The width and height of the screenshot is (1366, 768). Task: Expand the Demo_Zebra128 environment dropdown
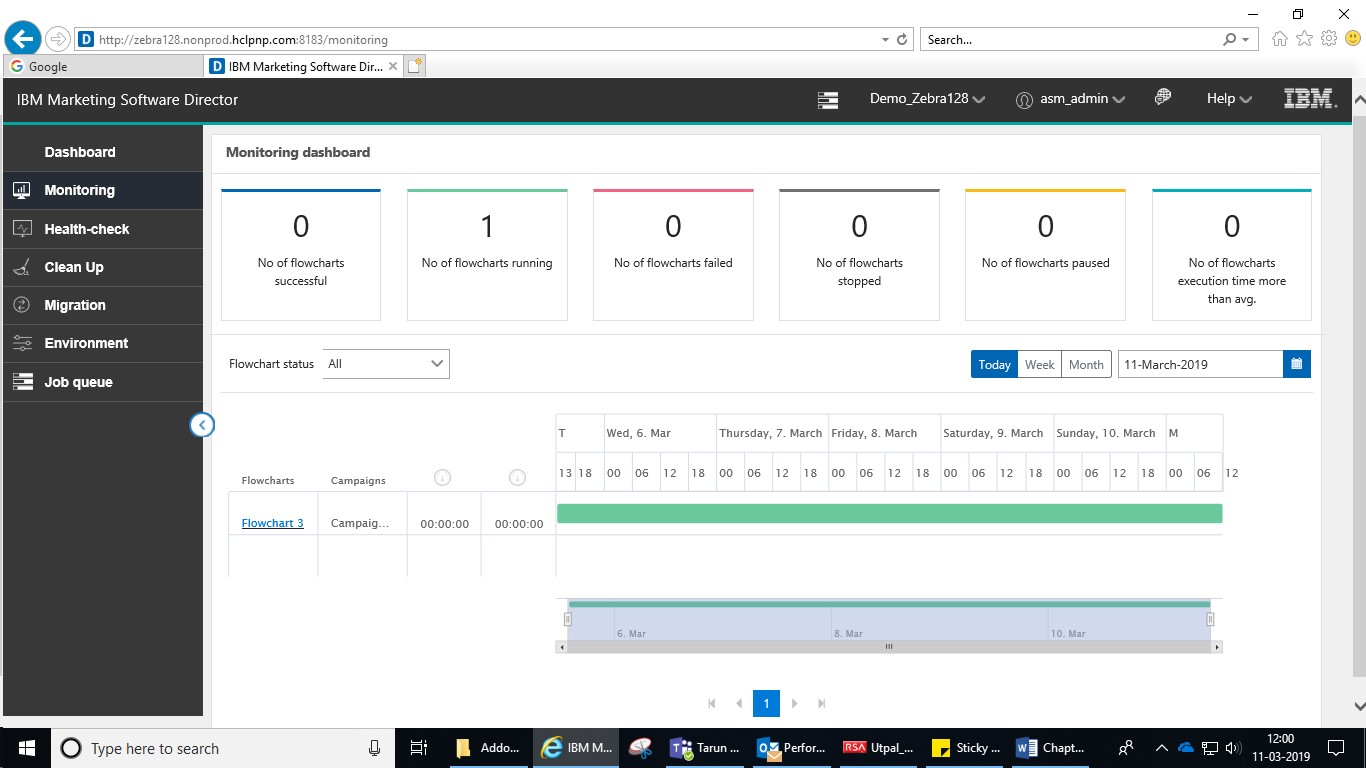[927, 99]
